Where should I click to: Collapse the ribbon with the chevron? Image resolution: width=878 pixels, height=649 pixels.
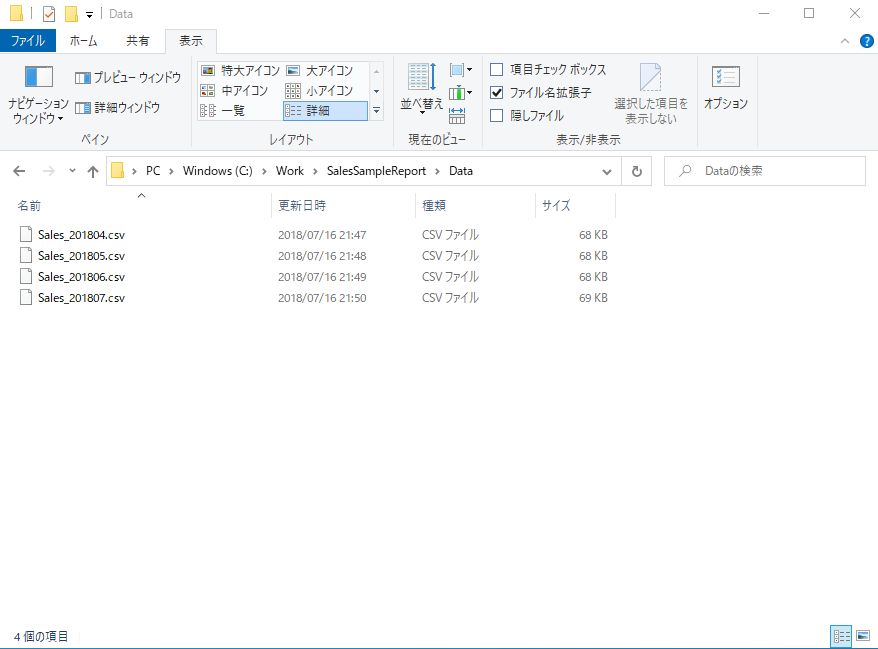point(845,41)
